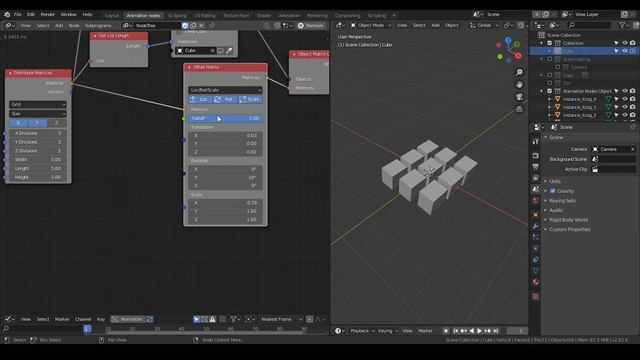Toggle the Animation Nodes Object collection checkbox

click(x=549, y=91)
